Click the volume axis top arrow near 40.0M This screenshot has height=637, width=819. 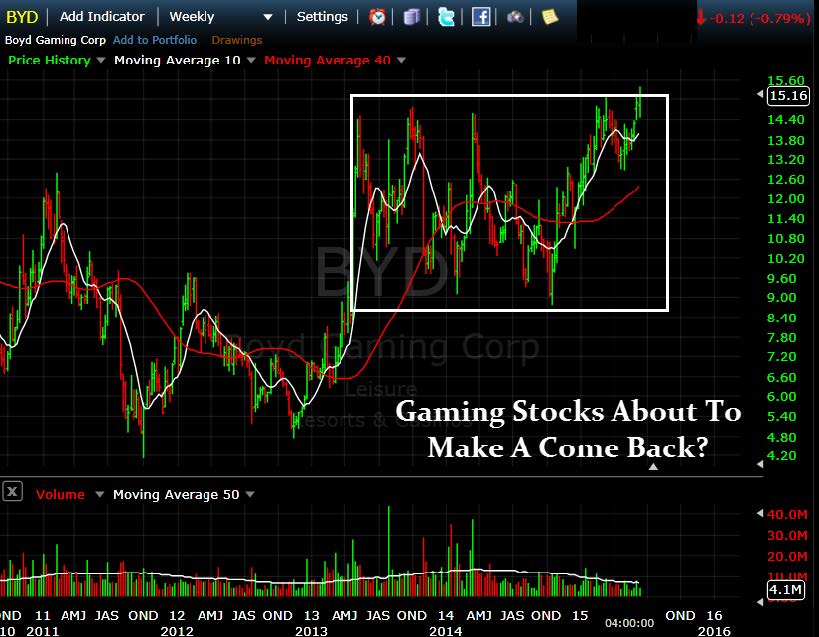pyautogui.click(x=760, y=513)
